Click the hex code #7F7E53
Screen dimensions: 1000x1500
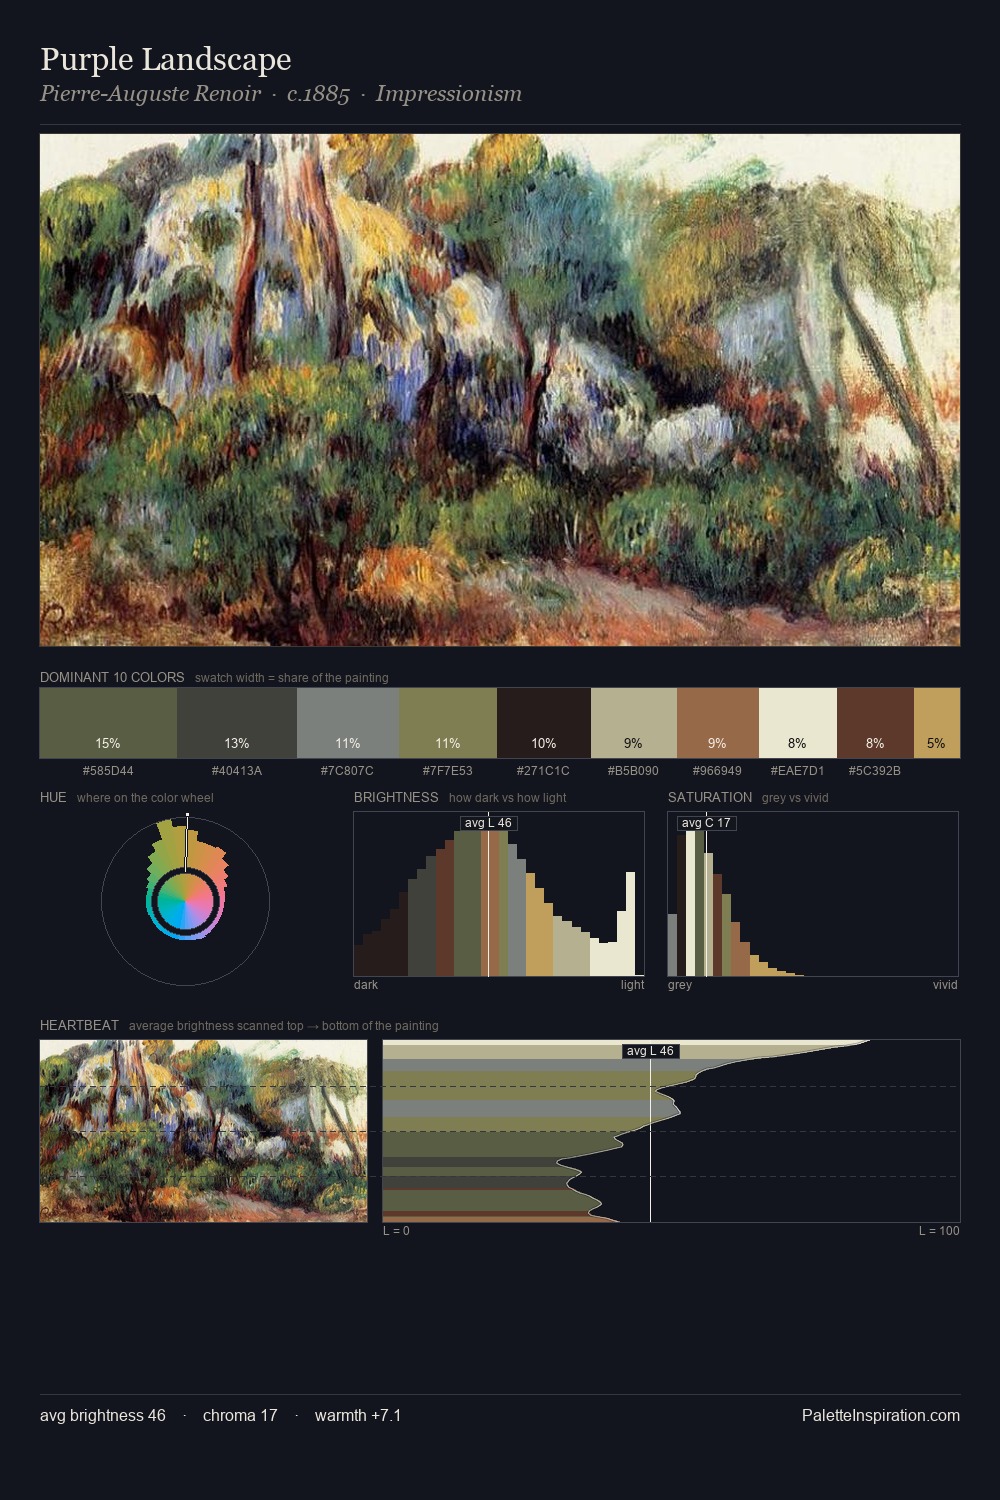click(x=447, y=771)
